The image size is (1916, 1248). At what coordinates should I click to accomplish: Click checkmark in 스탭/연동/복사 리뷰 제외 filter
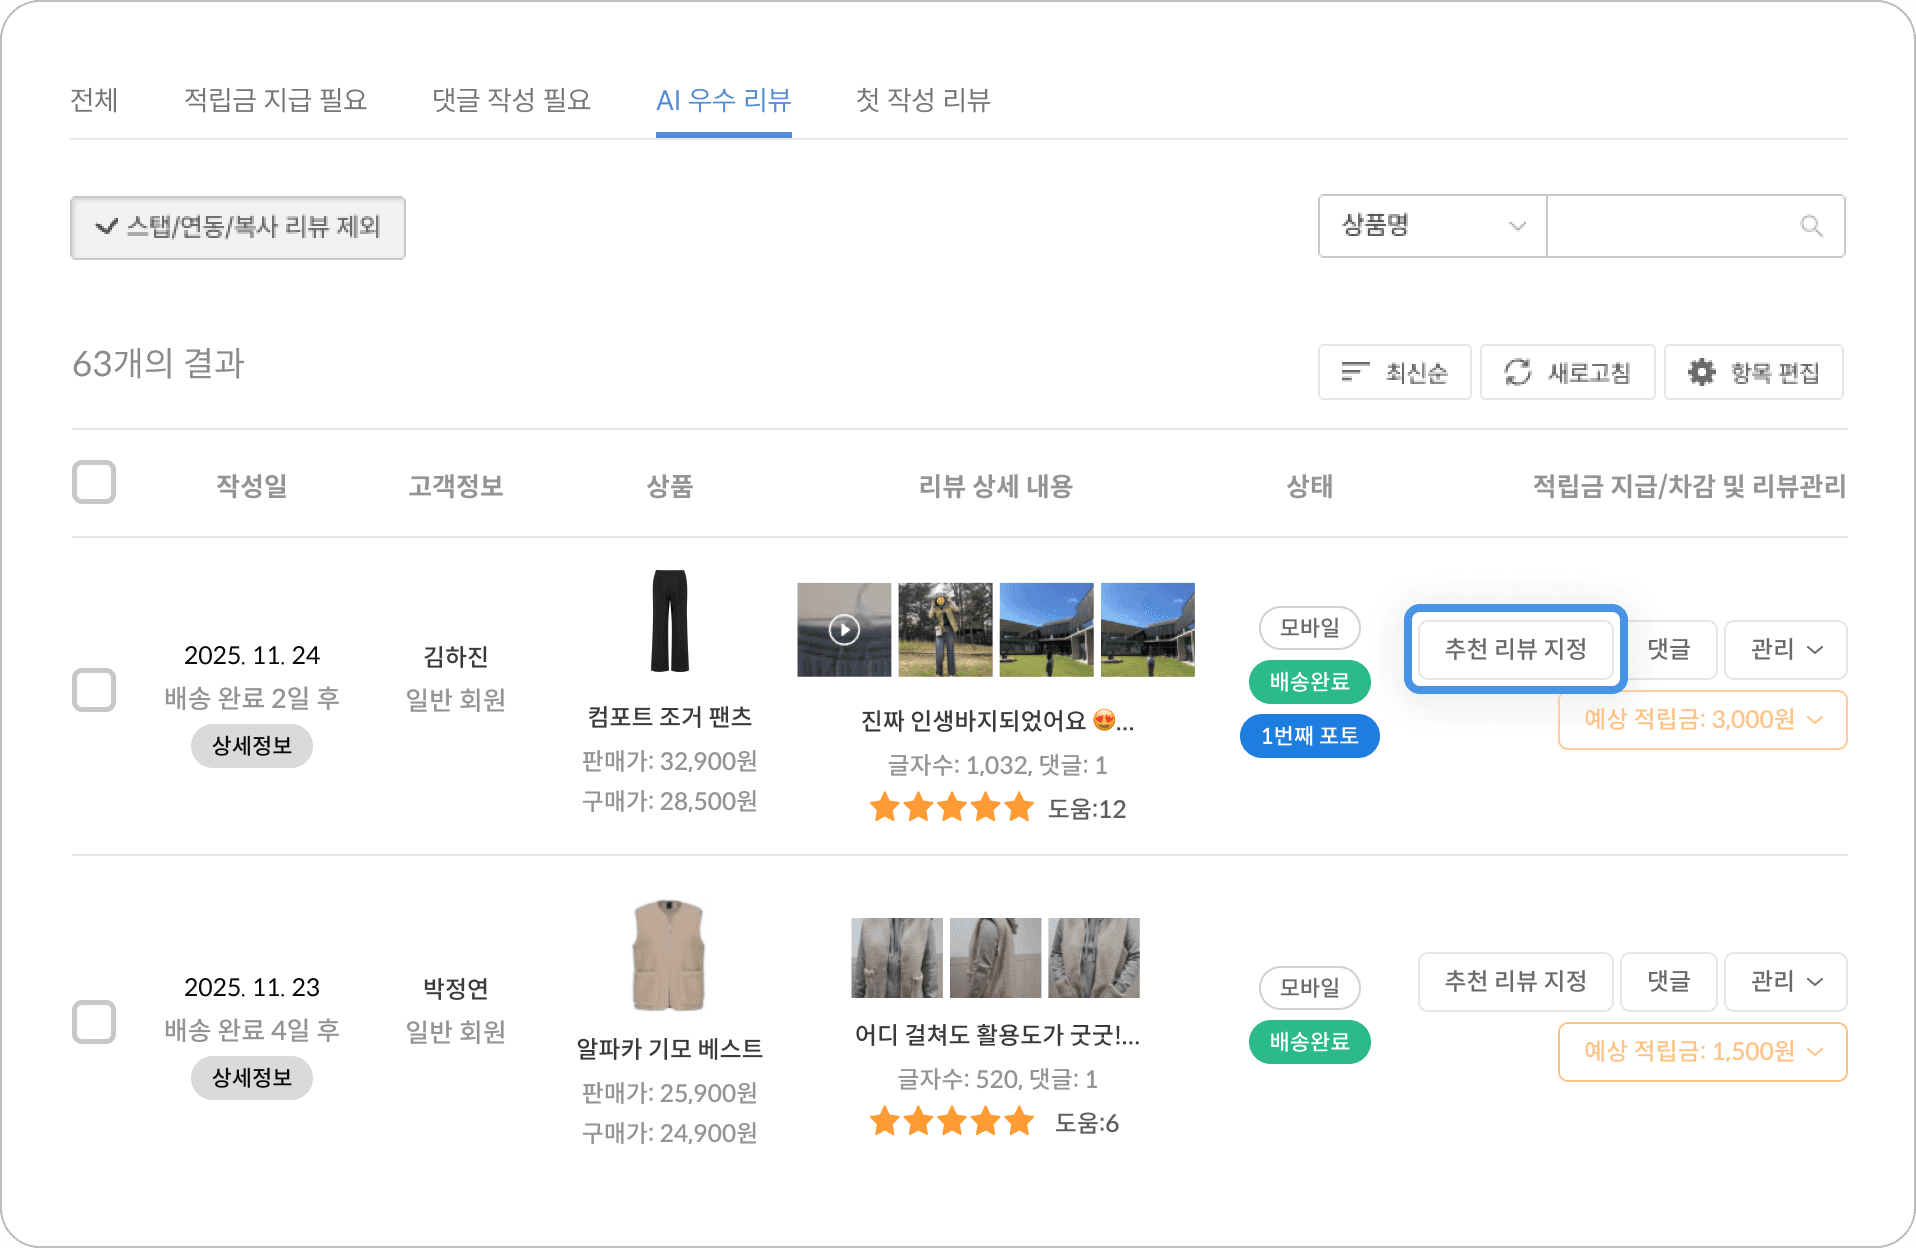point(105,227)
